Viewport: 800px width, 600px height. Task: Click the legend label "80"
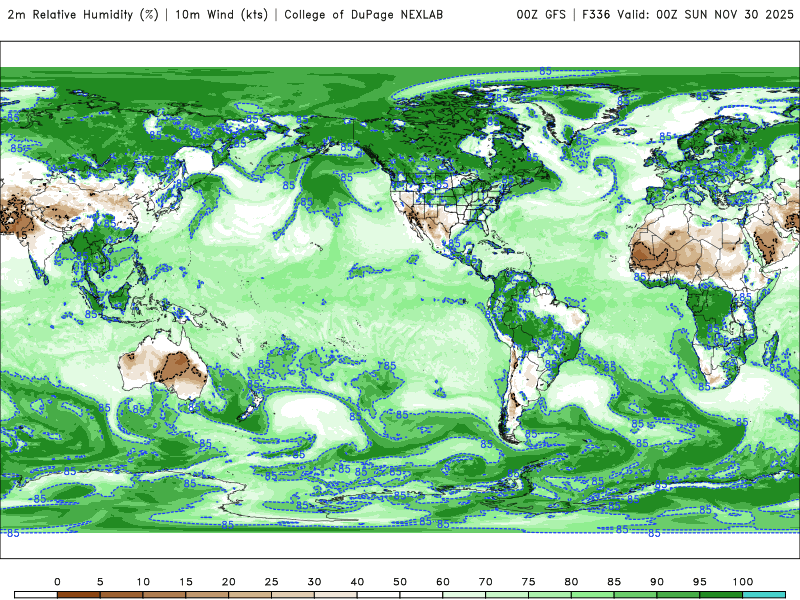coord(571,582)
